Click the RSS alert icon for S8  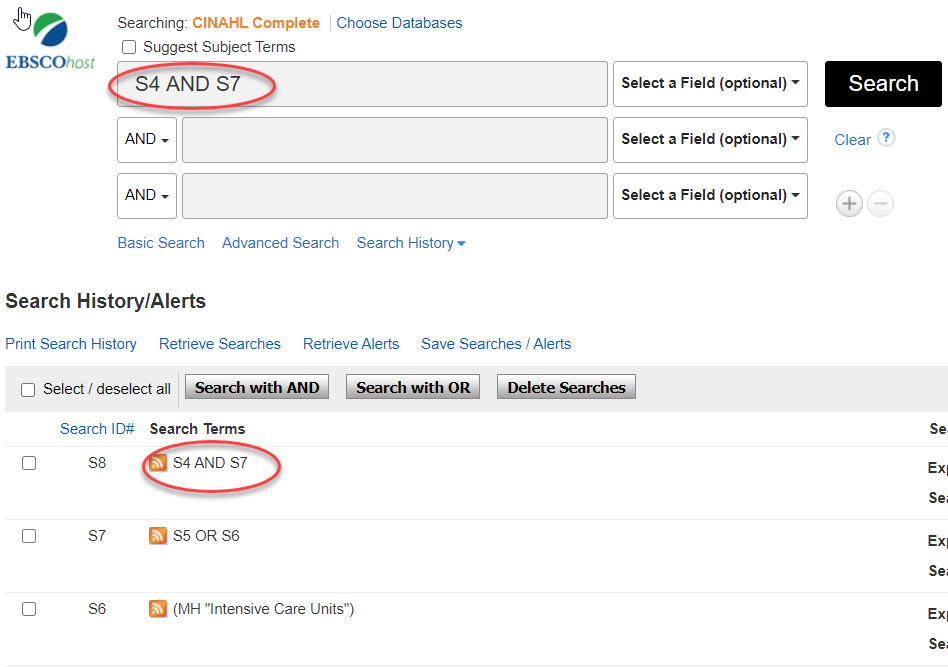pyautogui.click(x=157, y=463)
